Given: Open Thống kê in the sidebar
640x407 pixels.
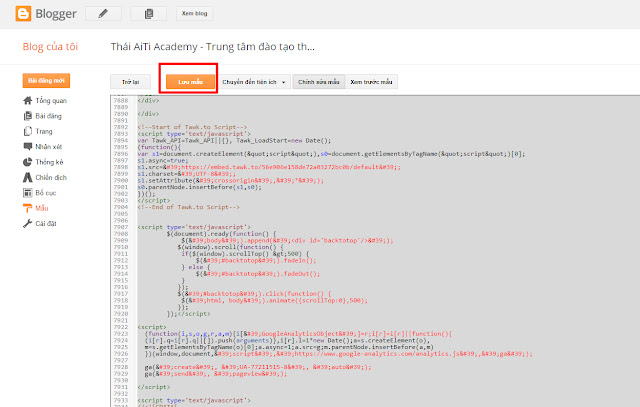Looking at the screenshot, I should (x=49, y=162).
